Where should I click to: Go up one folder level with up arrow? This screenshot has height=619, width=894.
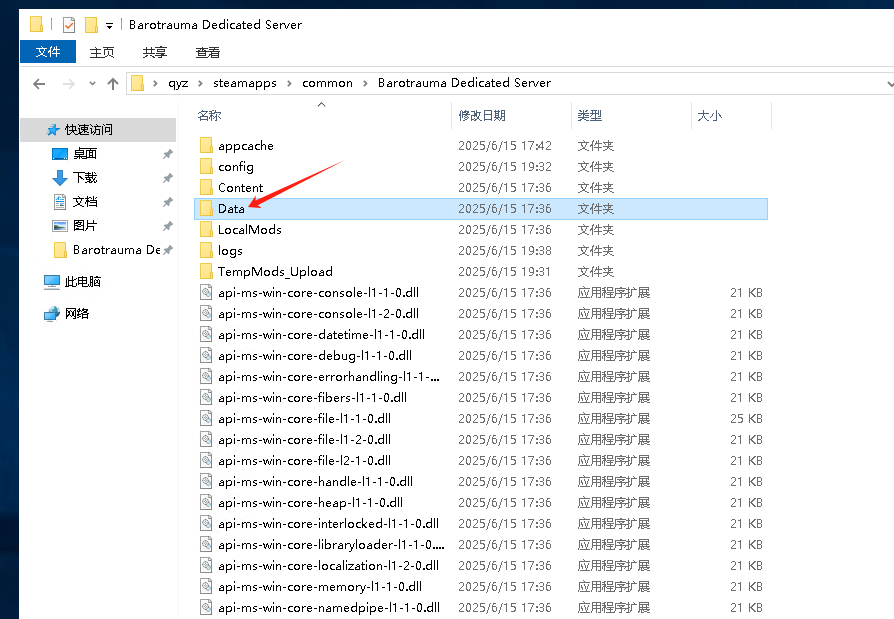(113, 84)
